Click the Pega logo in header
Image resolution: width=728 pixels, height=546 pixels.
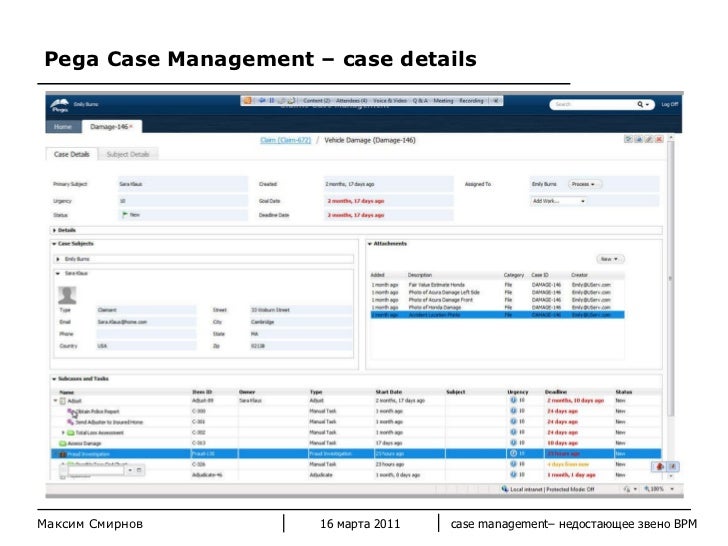pos(59,106)
